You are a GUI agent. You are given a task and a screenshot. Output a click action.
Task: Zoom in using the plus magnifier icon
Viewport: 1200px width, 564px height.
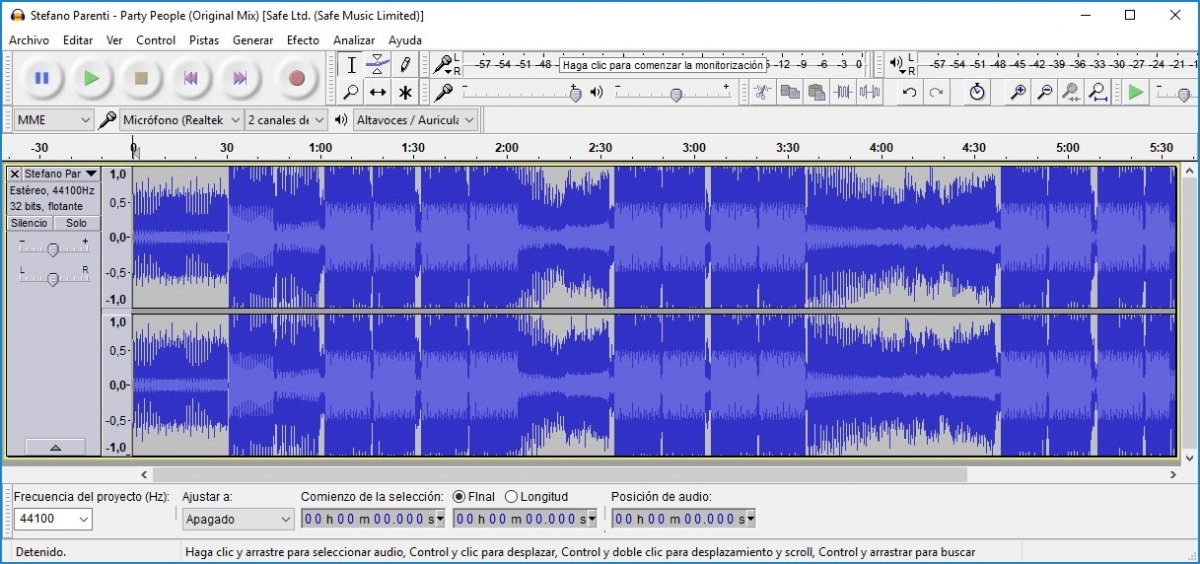[1018, 92]
